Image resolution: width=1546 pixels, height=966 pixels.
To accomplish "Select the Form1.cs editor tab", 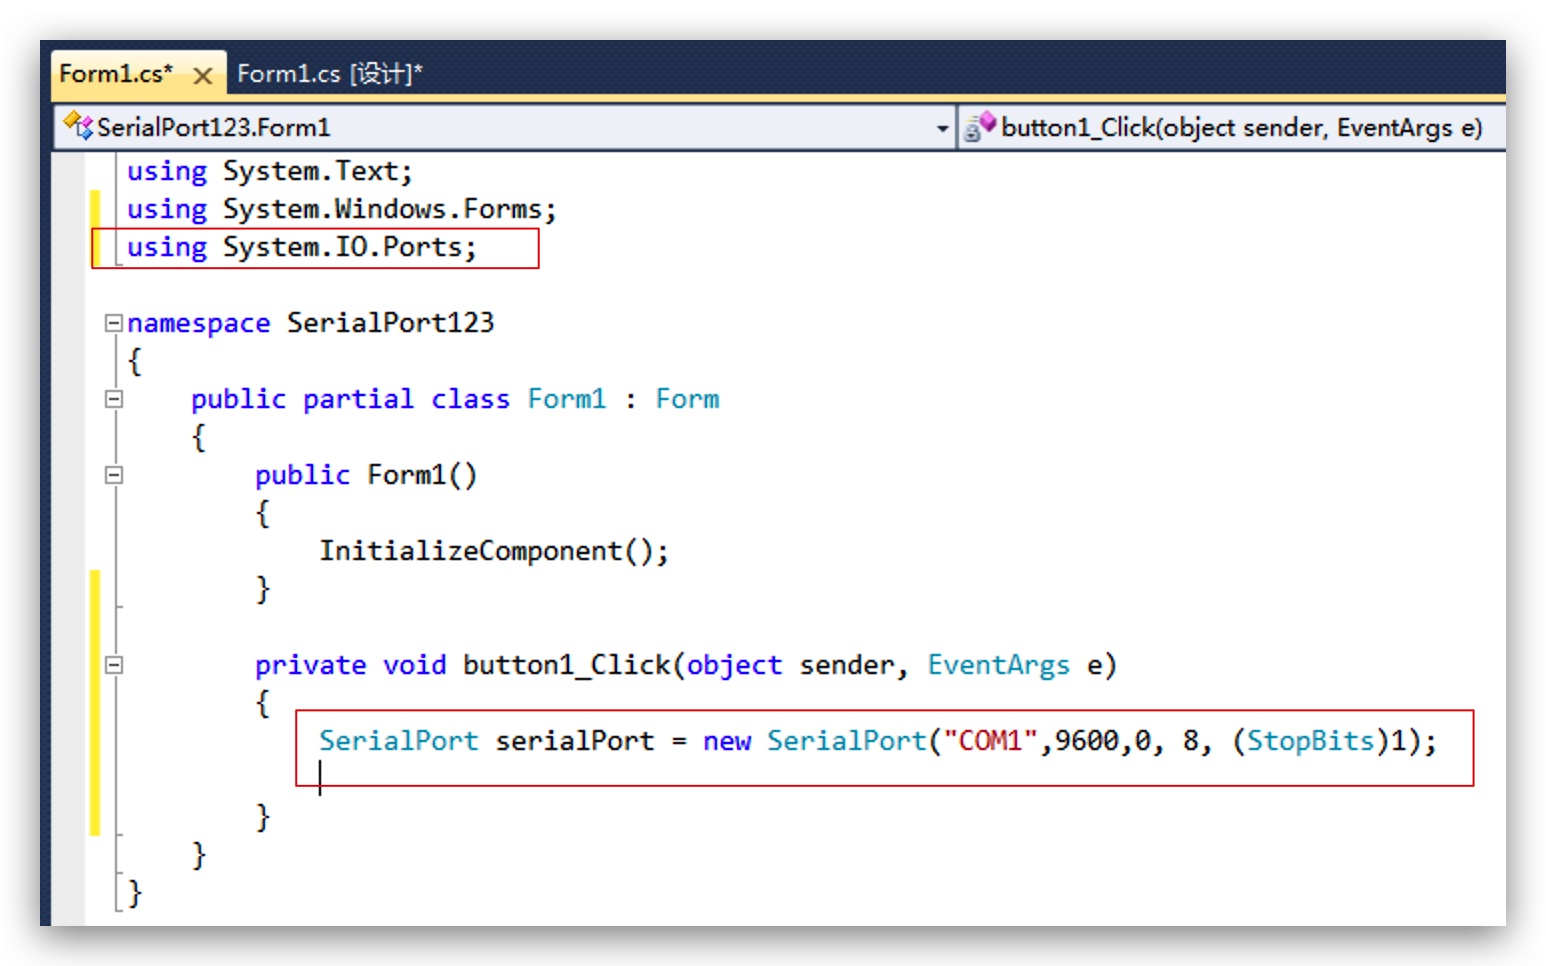I will point(120,72).
